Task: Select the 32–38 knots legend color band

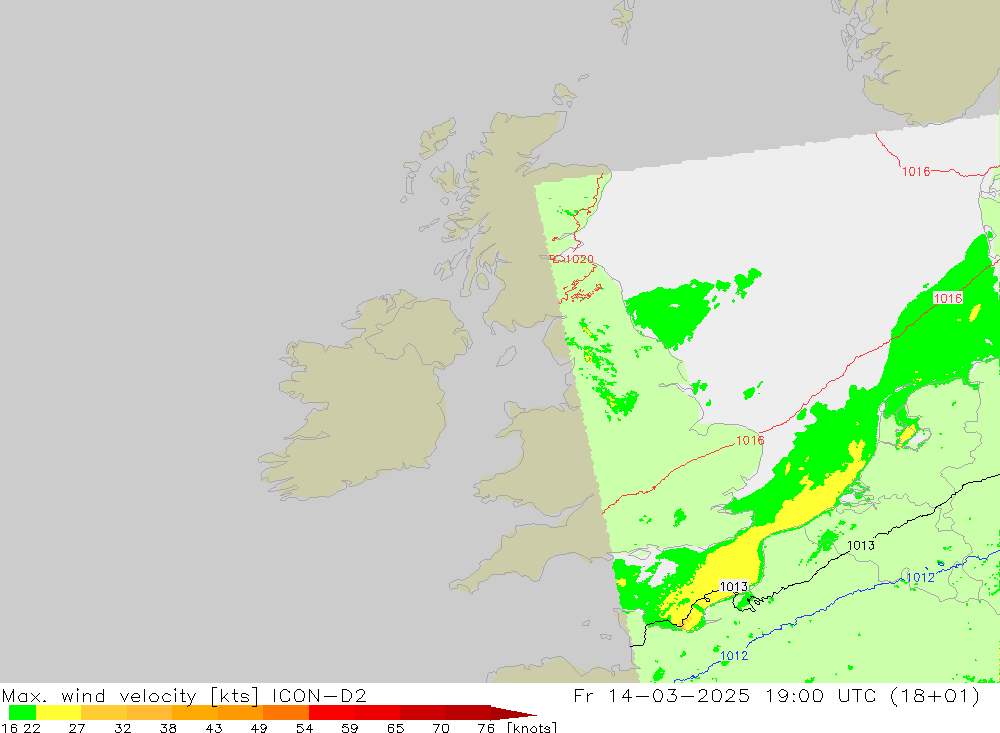Action: pyautogui.click(x=149, y=713)
